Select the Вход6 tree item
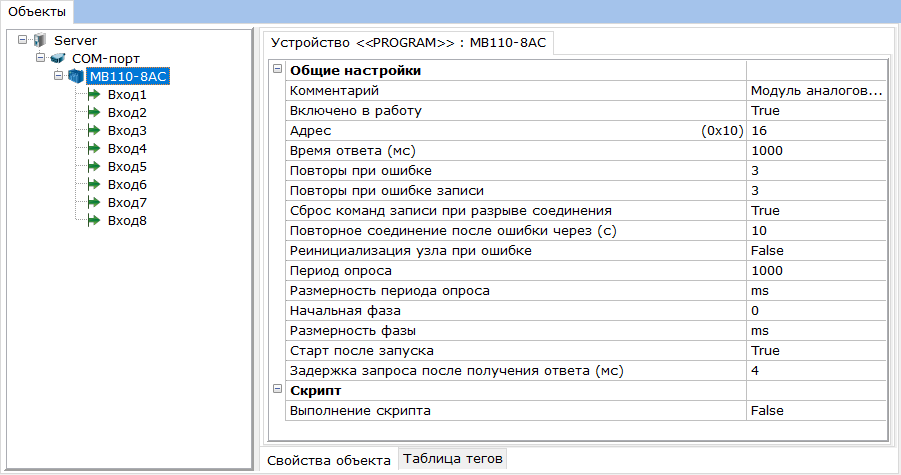This screenshot has height=475, width=901. coord(127,185)
